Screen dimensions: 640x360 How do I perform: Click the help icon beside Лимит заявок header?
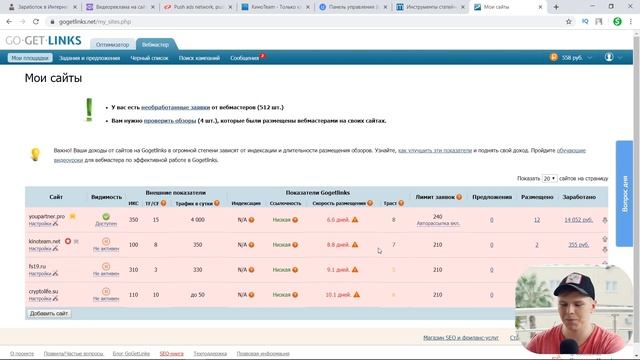coord(459,197)
